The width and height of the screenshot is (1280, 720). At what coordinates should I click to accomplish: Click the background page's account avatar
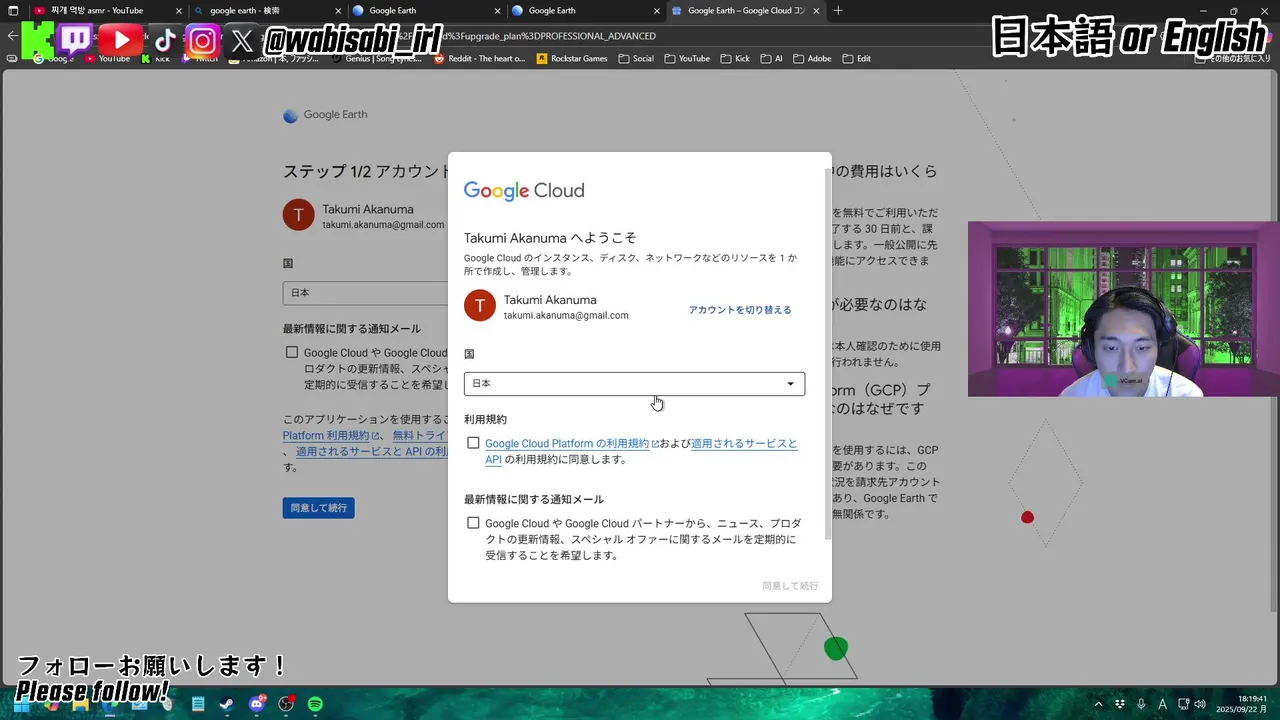299,215
